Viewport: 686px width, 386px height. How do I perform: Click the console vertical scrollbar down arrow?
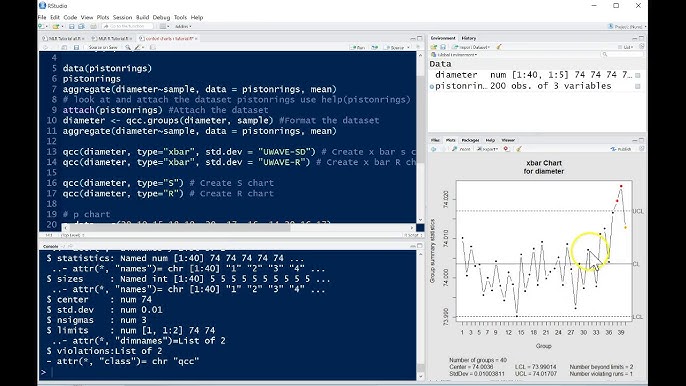point(420,376)
